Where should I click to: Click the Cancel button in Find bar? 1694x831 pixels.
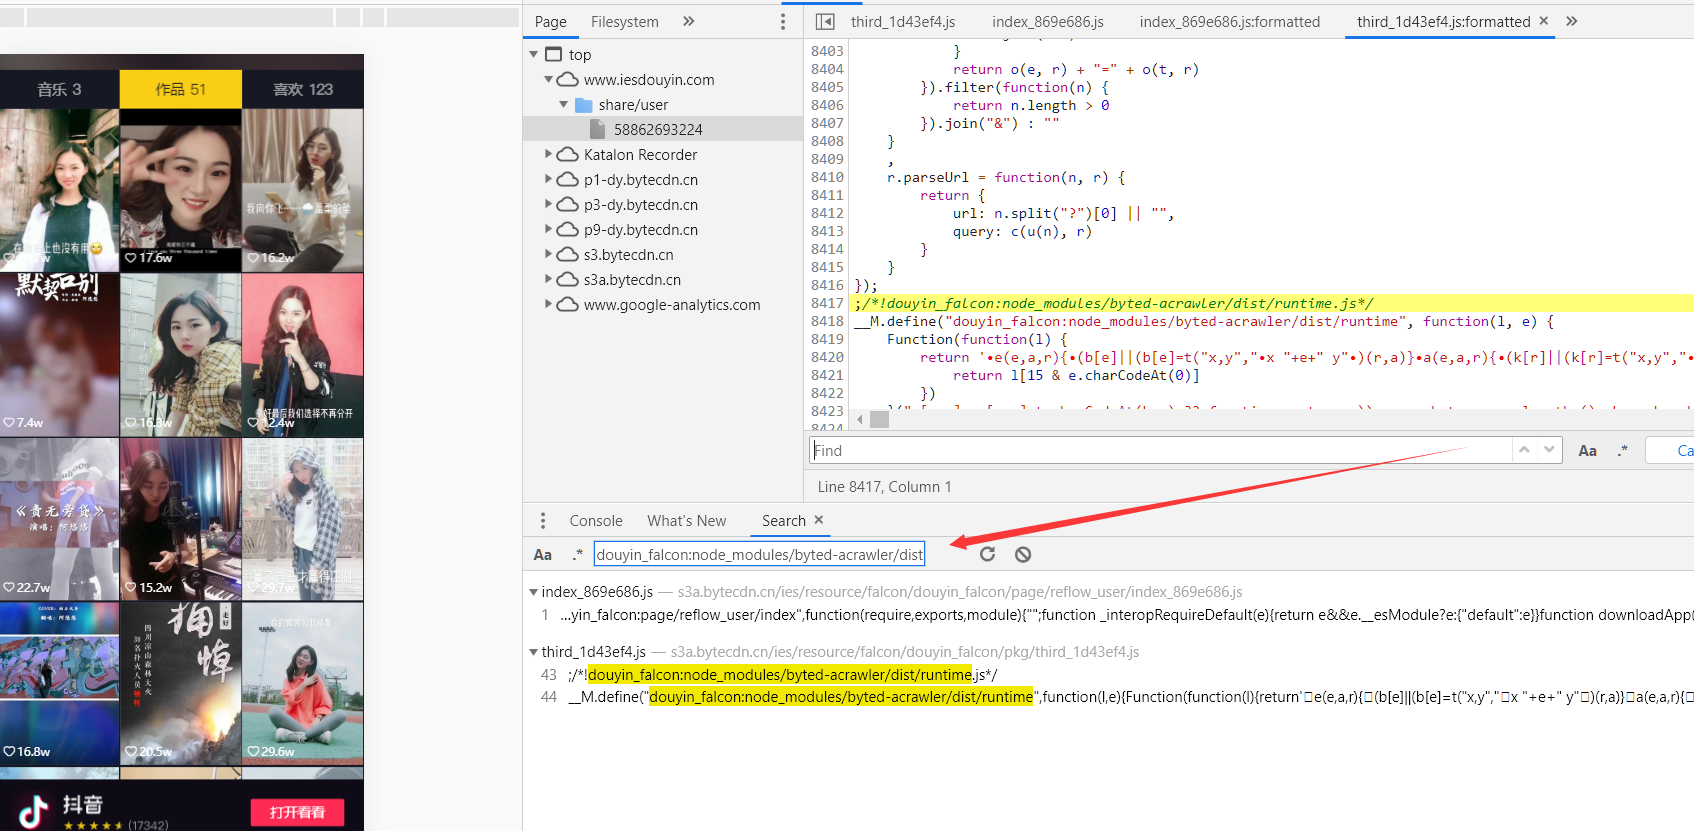pos(1671,450)
